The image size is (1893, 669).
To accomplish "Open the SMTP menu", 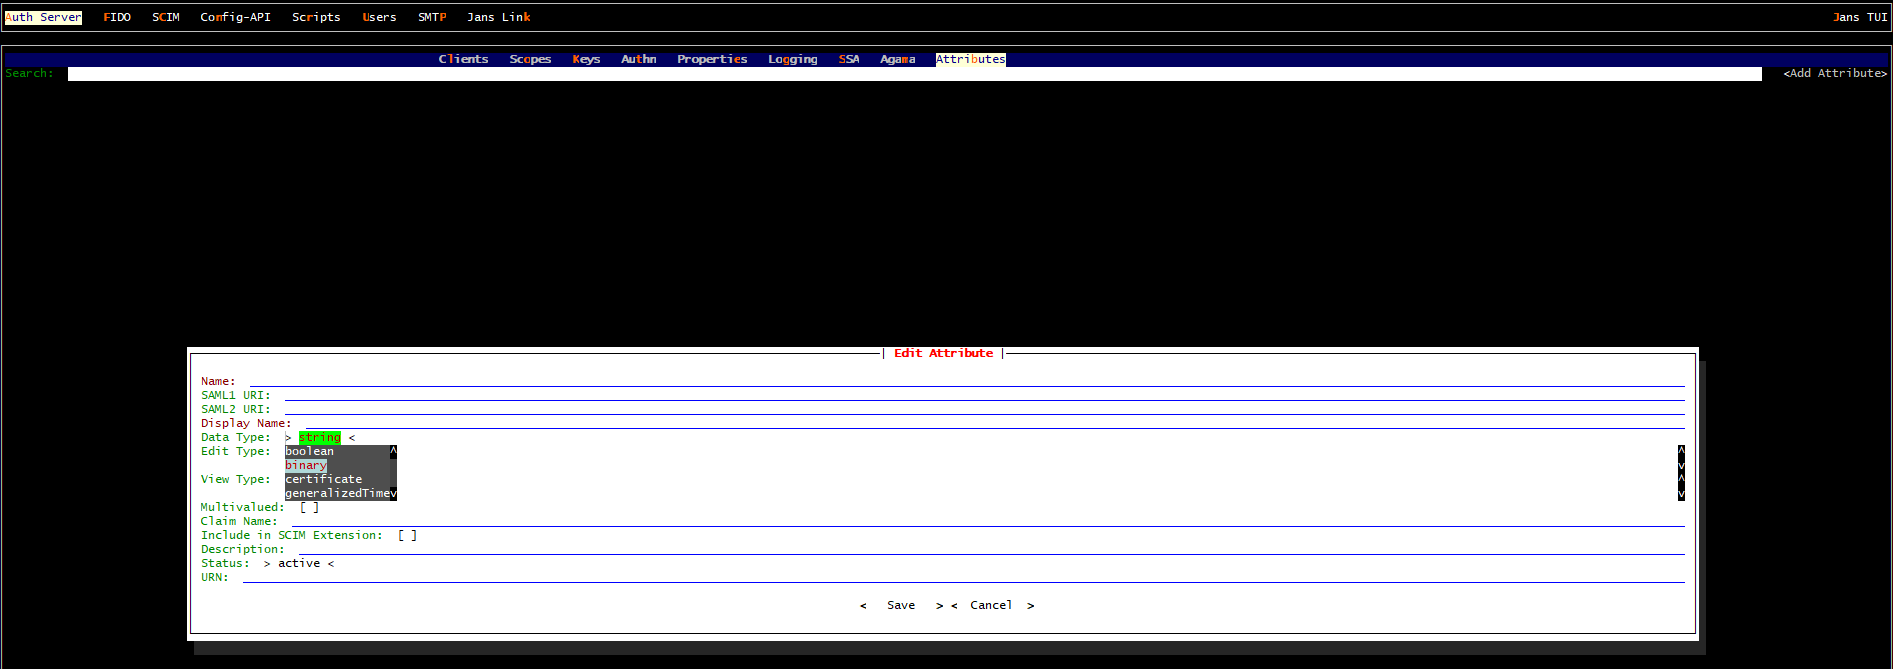I will click(x=432, y=17).
